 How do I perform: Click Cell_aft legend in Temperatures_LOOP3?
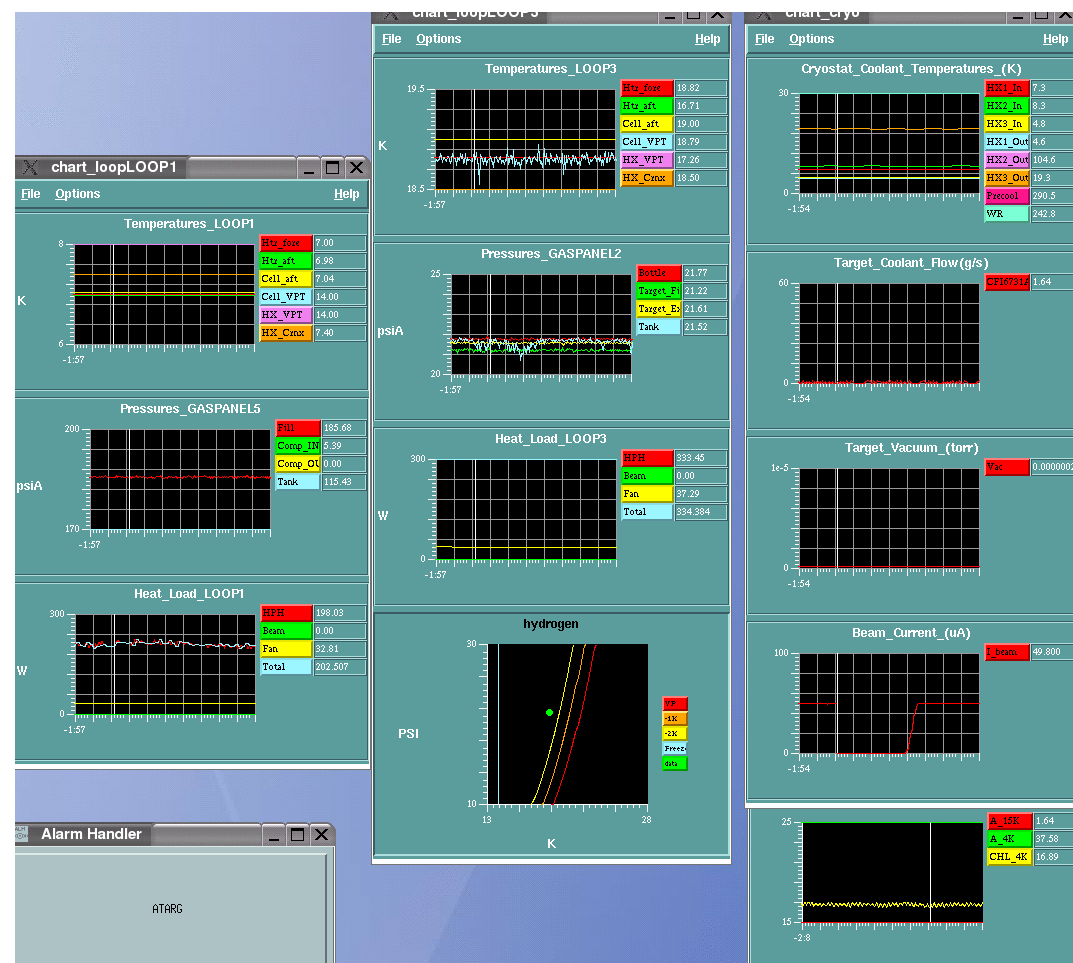tap(647, 124)
